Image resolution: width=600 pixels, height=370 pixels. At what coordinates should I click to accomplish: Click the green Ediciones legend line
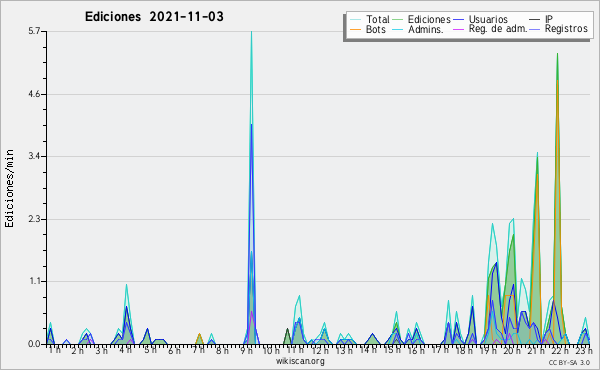coord(398,20)
